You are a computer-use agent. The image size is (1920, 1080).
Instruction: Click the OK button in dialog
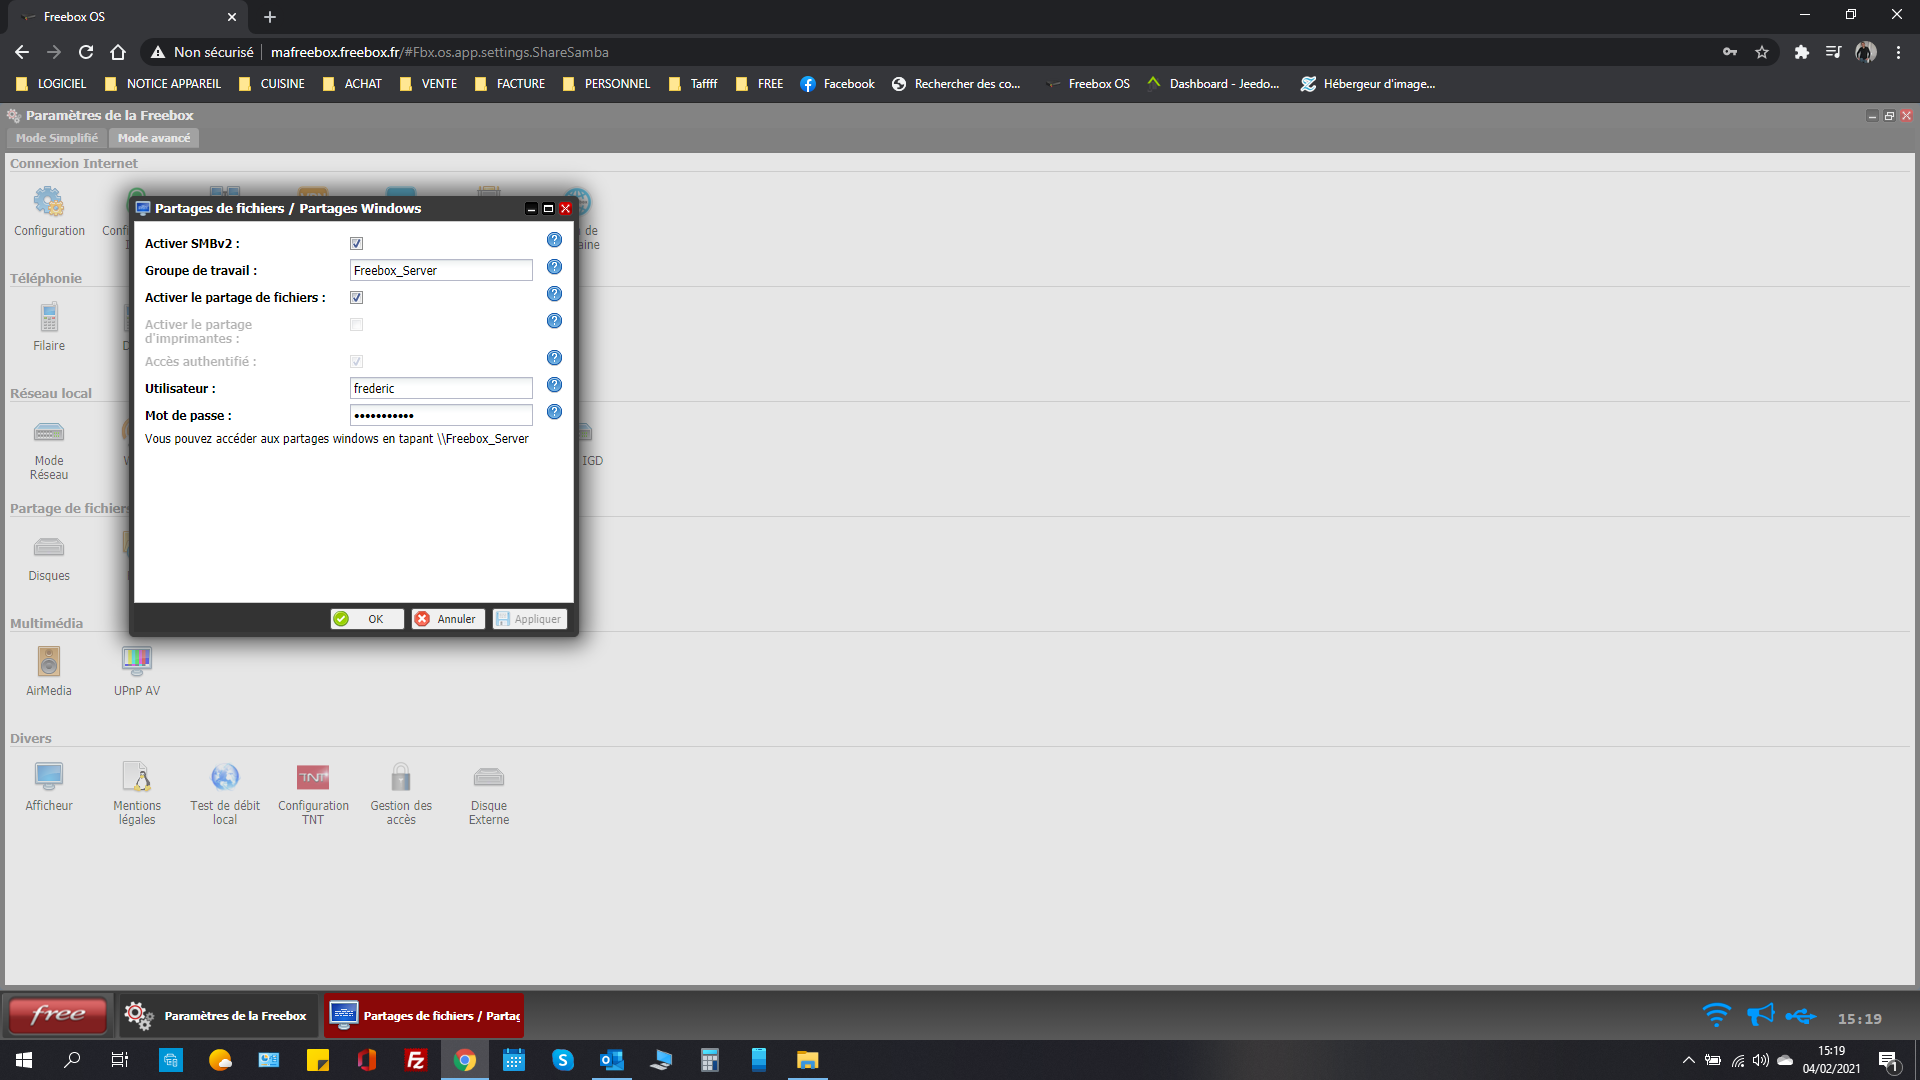(x=367, y=619)
